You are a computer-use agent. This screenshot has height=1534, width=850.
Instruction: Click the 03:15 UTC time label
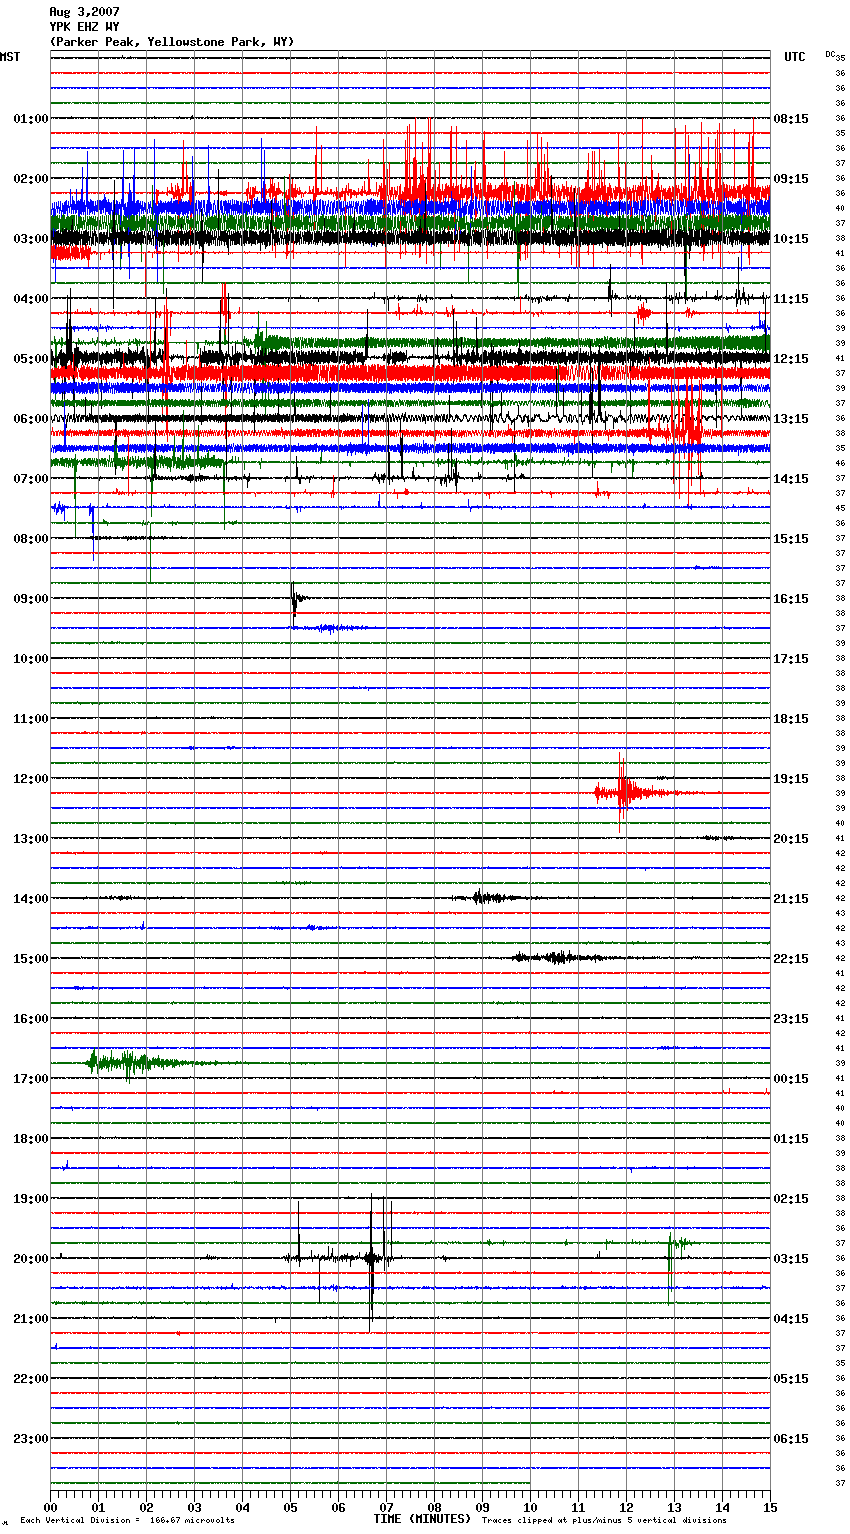[791, 1258]
